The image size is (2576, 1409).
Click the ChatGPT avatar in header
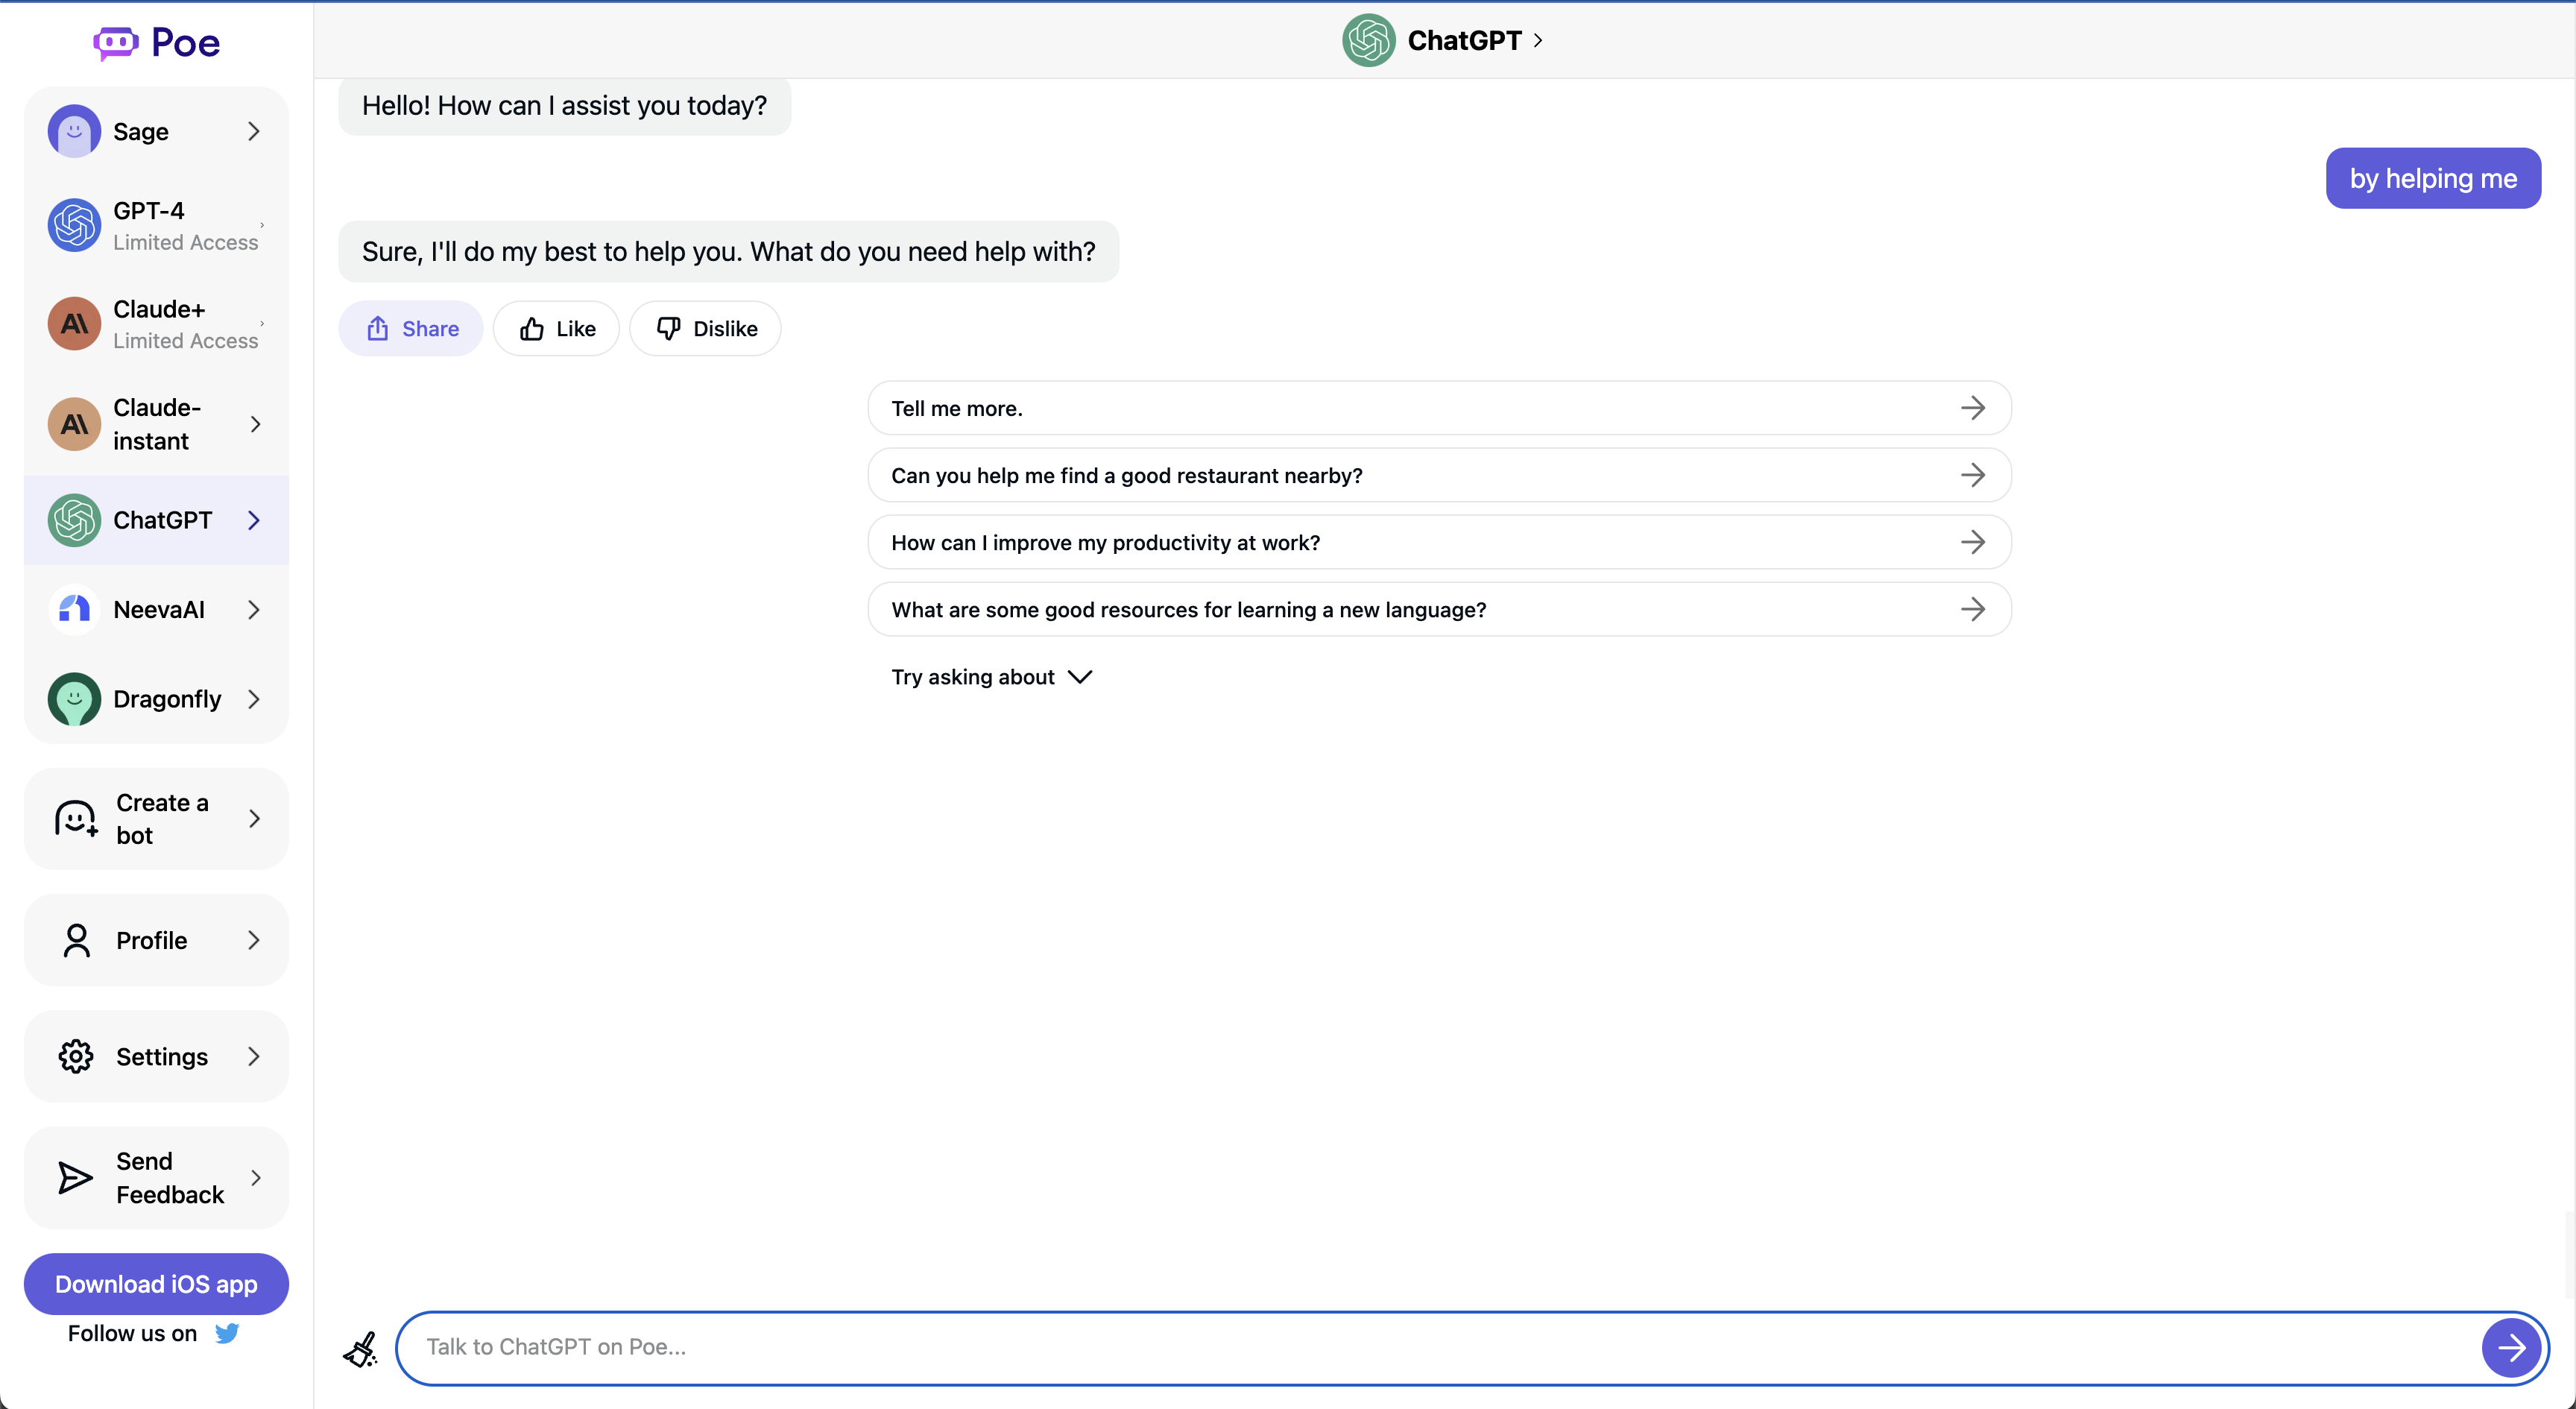(1368, 40)
